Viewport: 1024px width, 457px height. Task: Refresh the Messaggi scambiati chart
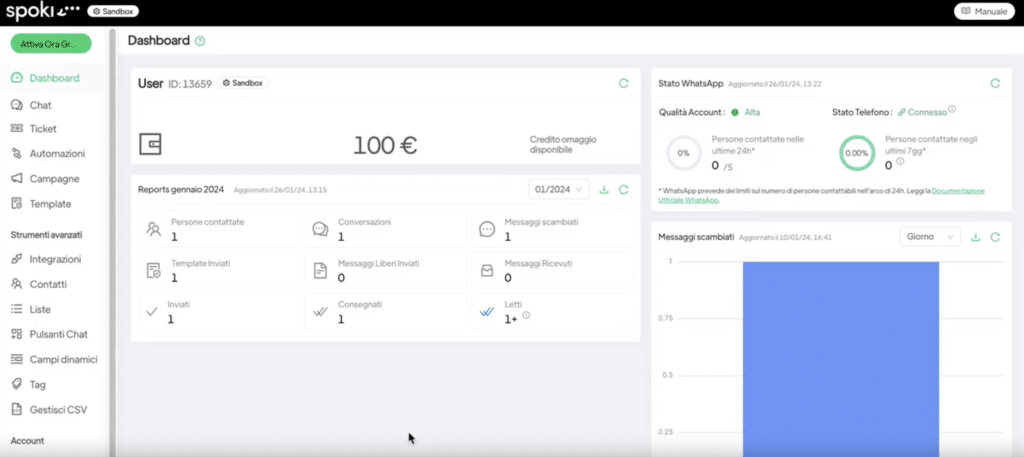coord(994,237)
